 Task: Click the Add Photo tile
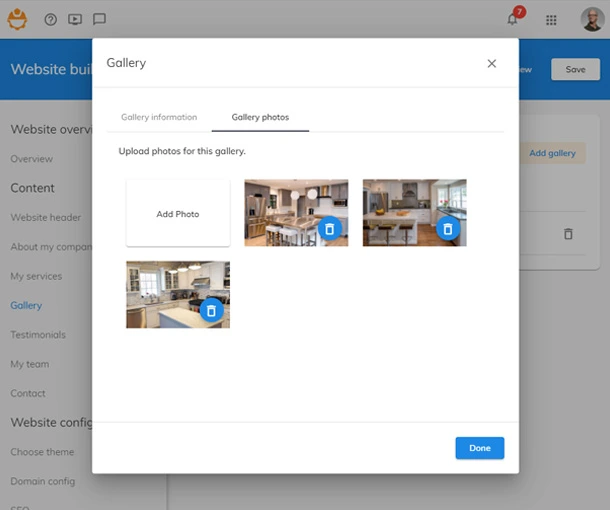178,213
